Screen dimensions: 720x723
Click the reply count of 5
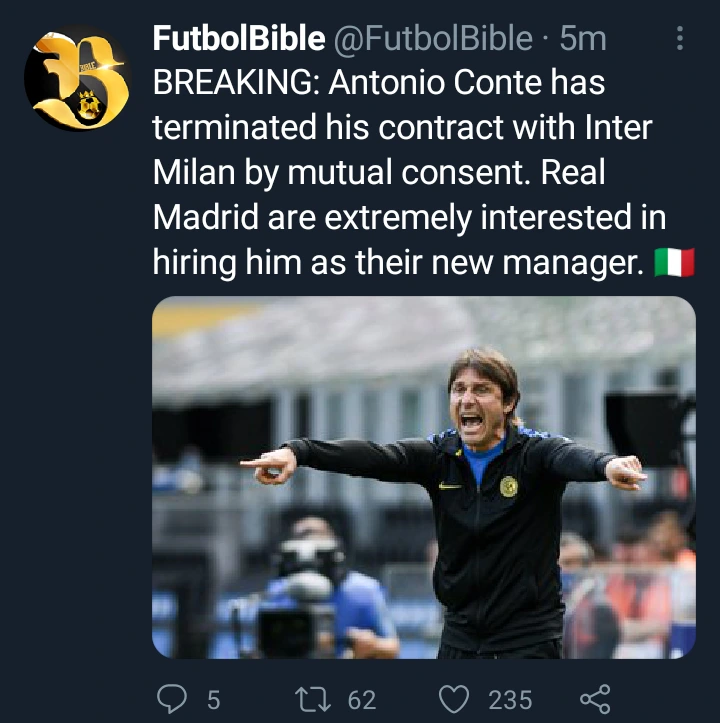pos(213,699)
